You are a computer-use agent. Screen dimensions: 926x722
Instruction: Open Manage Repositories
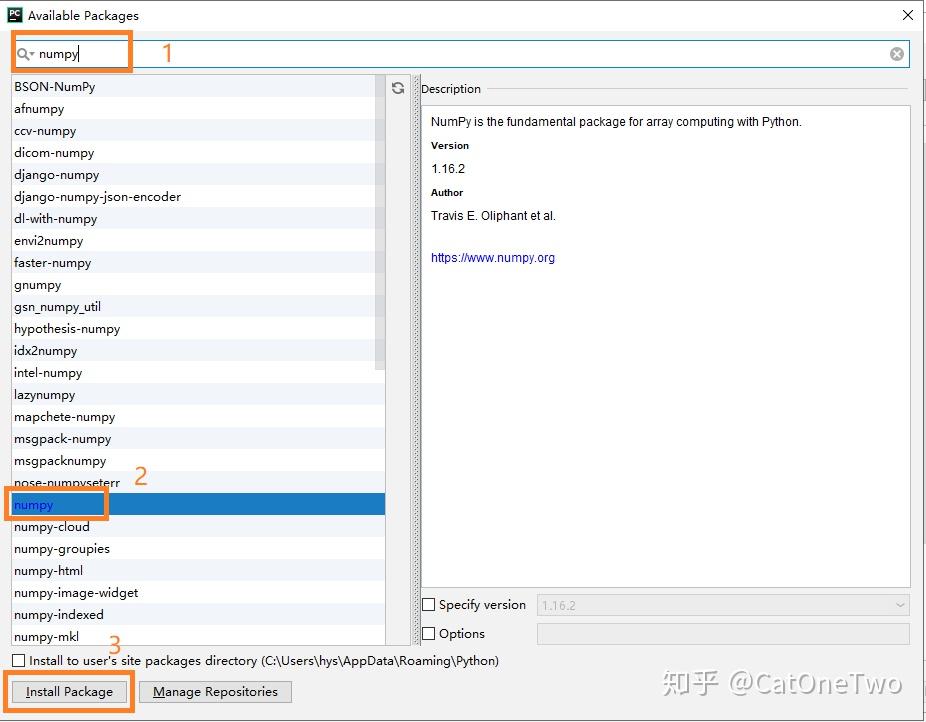click(215, 692)
